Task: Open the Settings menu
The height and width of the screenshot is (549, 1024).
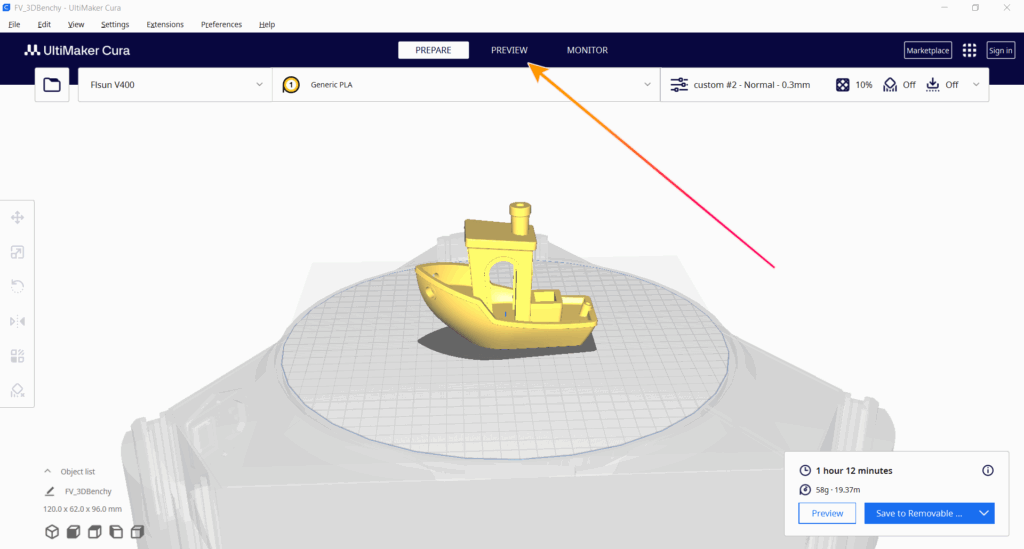Action: click(115, 24)
